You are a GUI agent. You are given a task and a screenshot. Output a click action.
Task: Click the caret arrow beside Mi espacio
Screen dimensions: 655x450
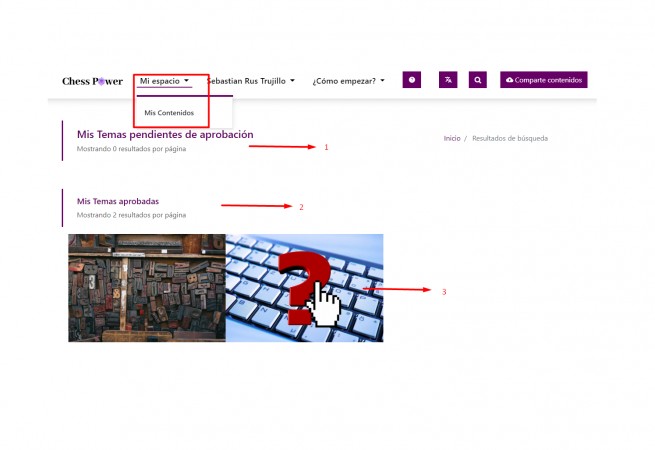(x=187, y=80)
